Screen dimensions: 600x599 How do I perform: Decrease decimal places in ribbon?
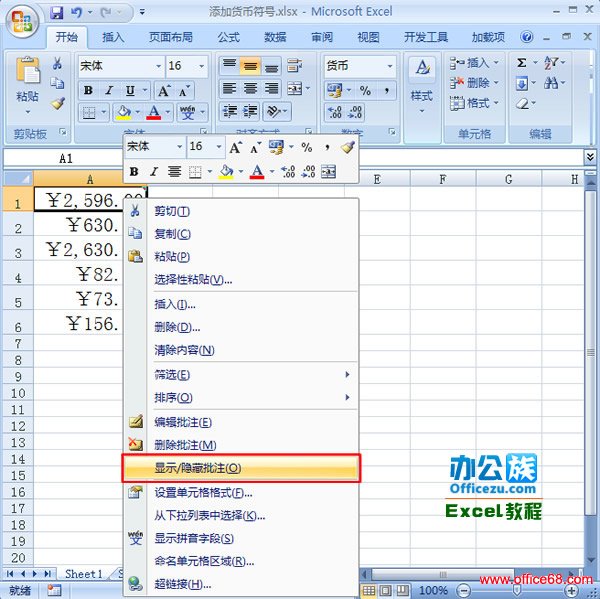pos(355,113)
